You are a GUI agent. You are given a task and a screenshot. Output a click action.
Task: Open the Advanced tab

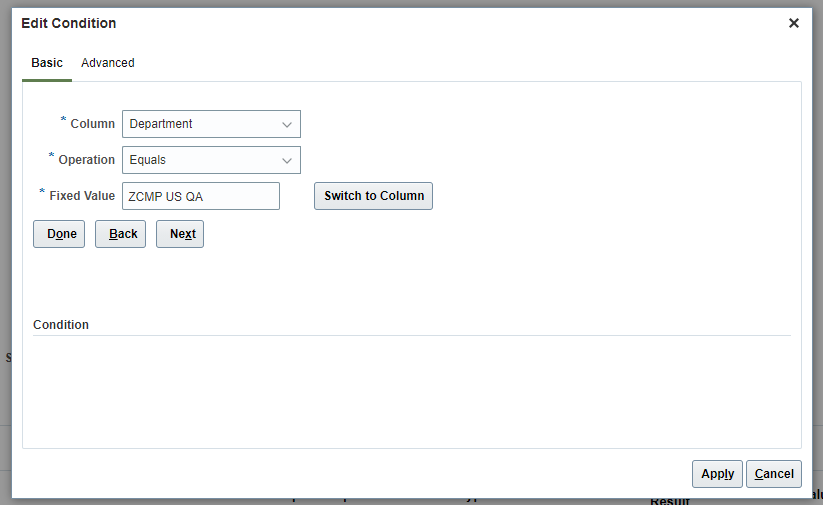[x=108, y=63]
